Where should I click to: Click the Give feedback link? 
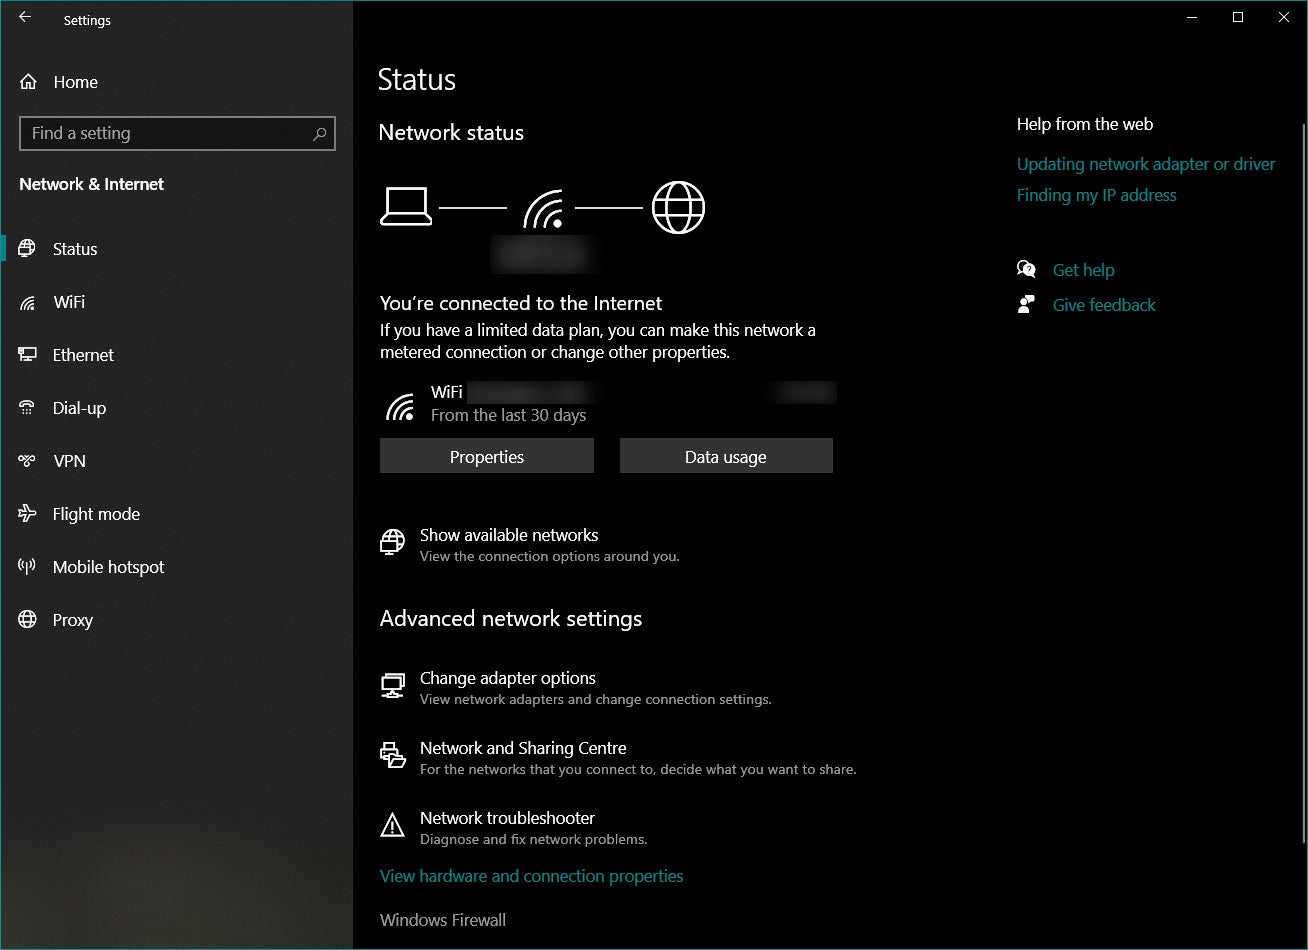1104,305
